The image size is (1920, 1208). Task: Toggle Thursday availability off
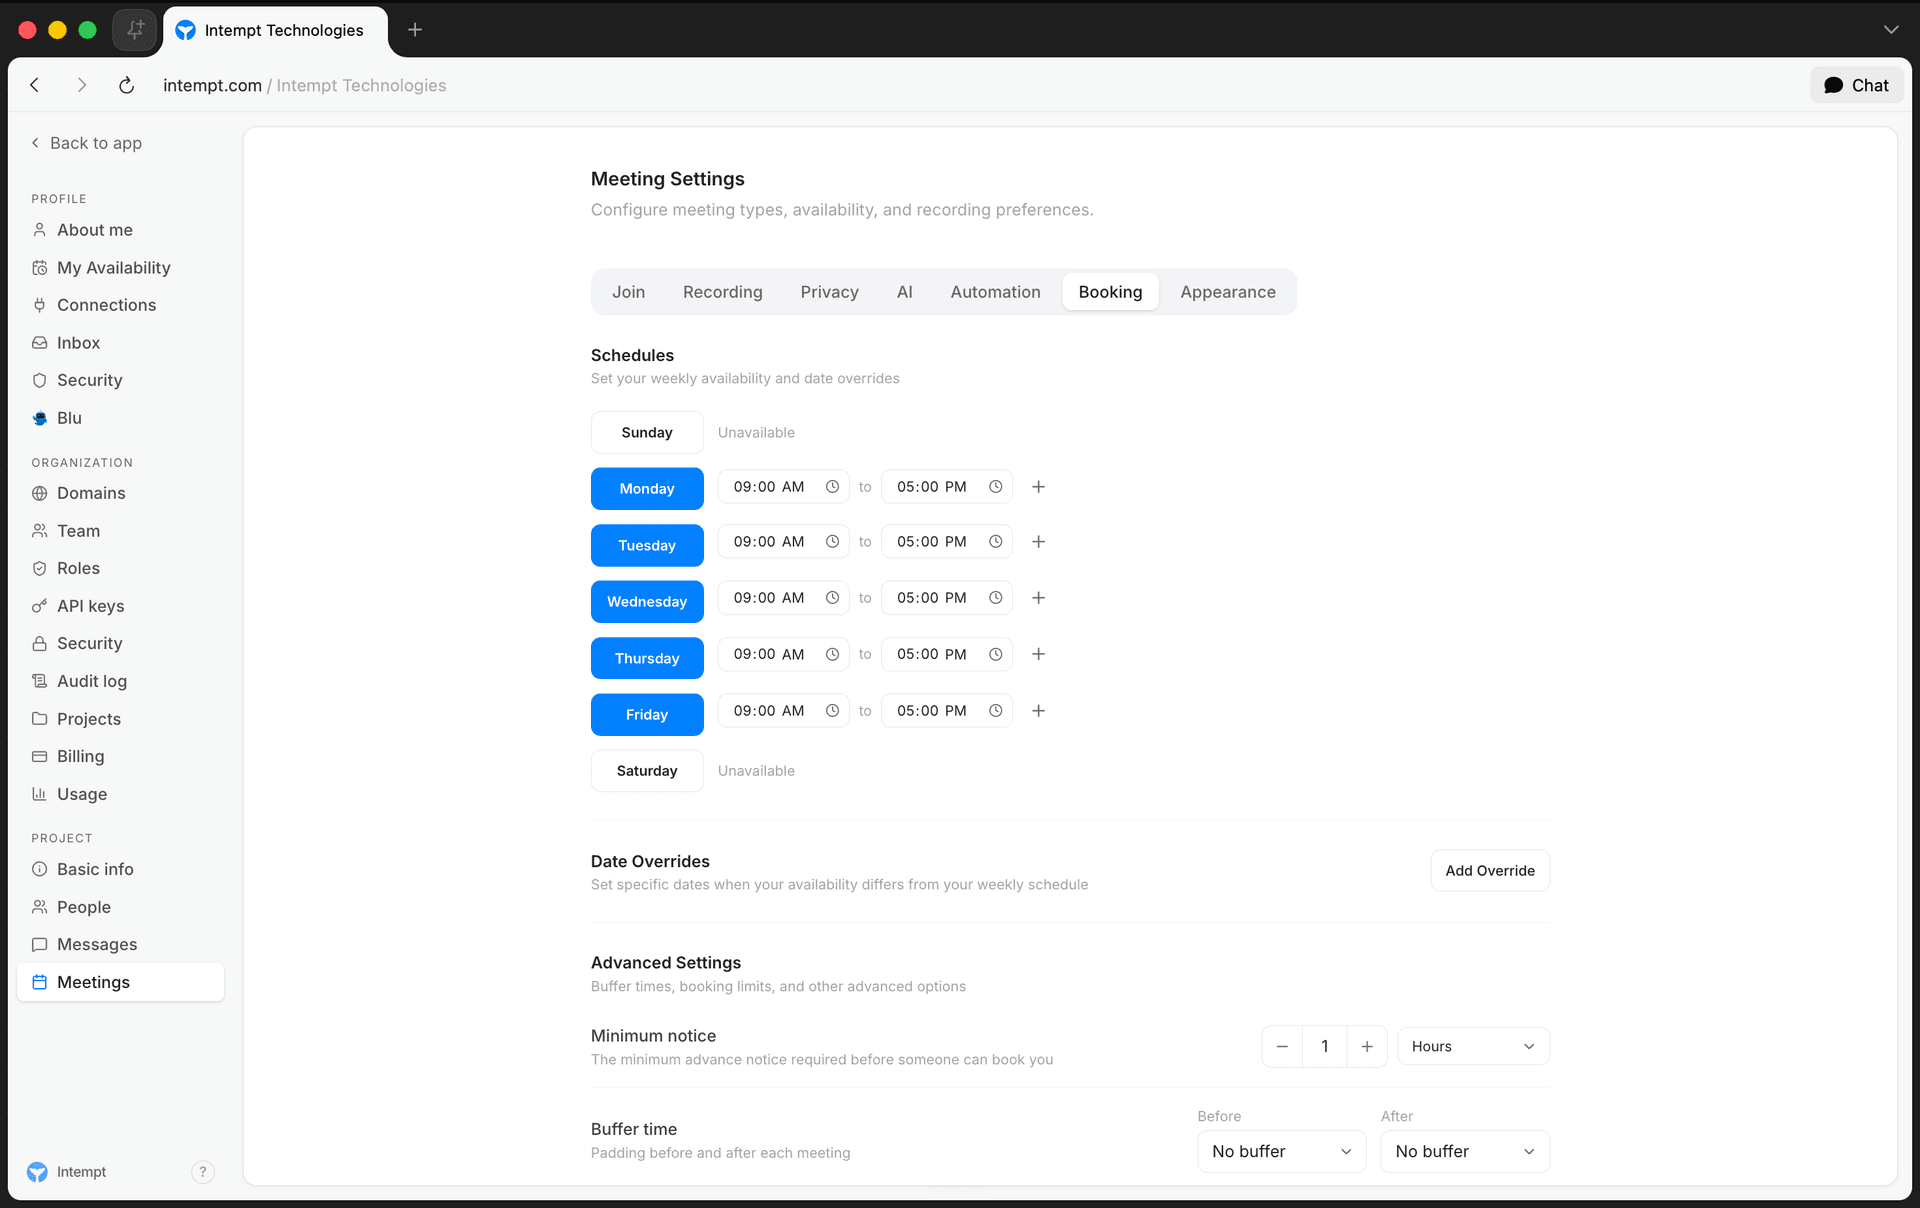(647, 658)
